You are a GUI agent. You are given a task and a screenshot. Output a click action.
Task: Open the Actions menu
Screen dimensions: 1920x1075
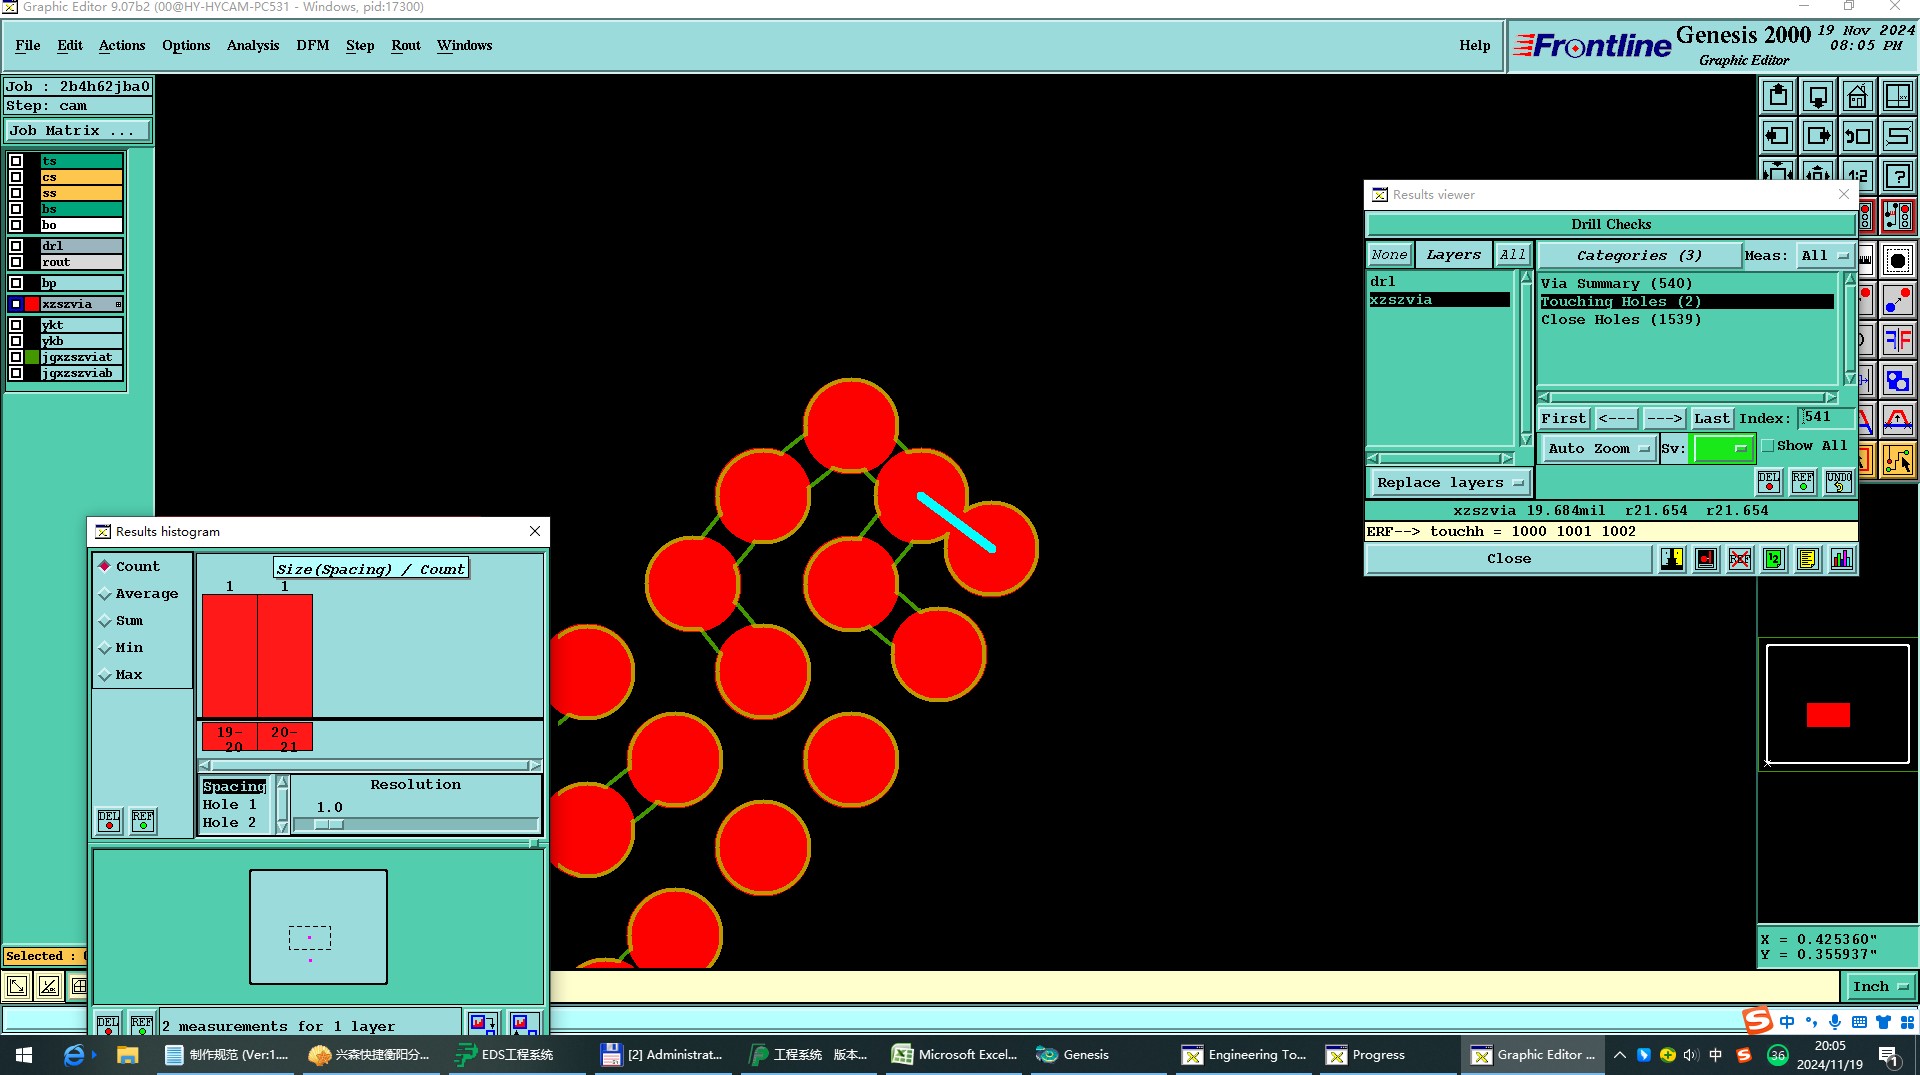tap(122, 45)
